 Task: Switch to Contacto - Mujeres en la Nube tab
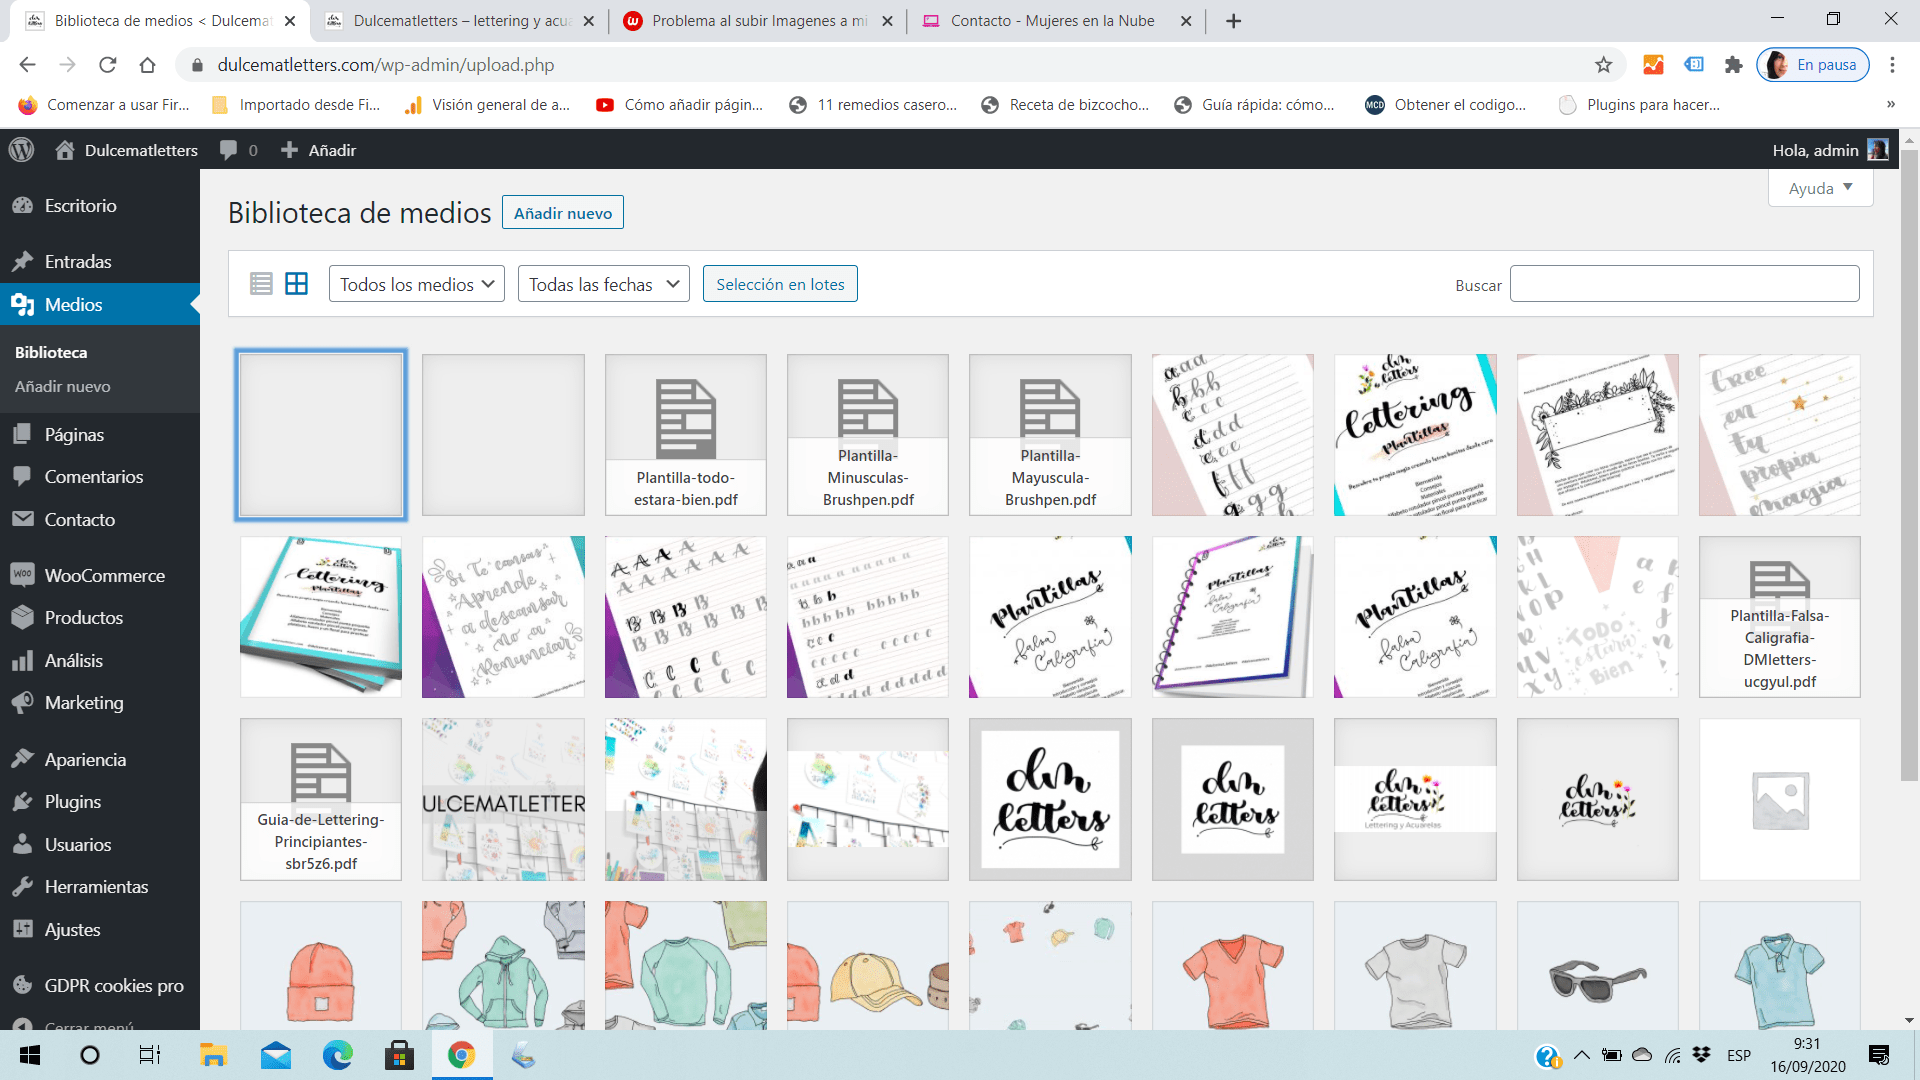pos(1055,21)
